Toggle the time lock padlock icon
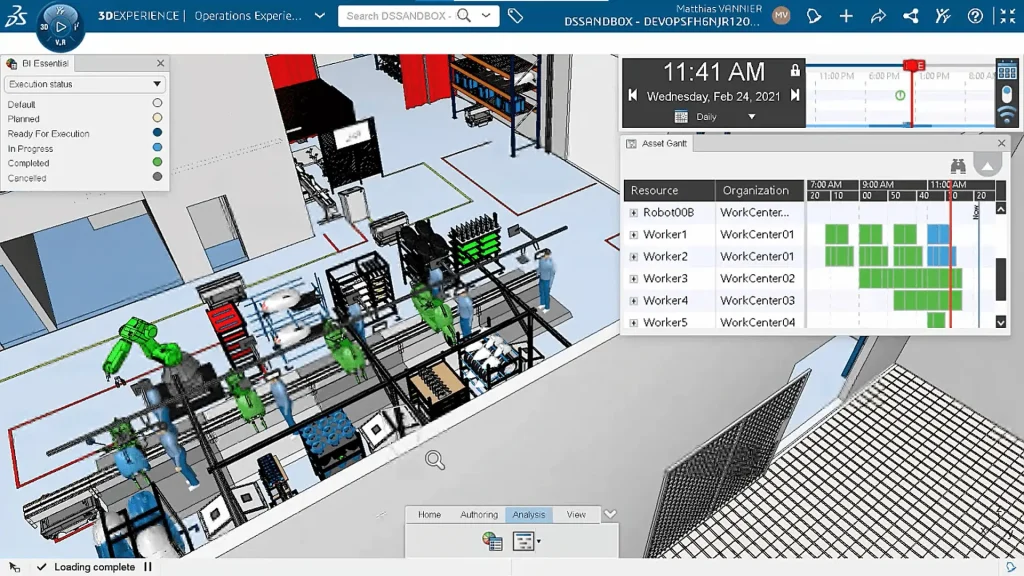The image size is (1024, 576). (x=795, y=71)
